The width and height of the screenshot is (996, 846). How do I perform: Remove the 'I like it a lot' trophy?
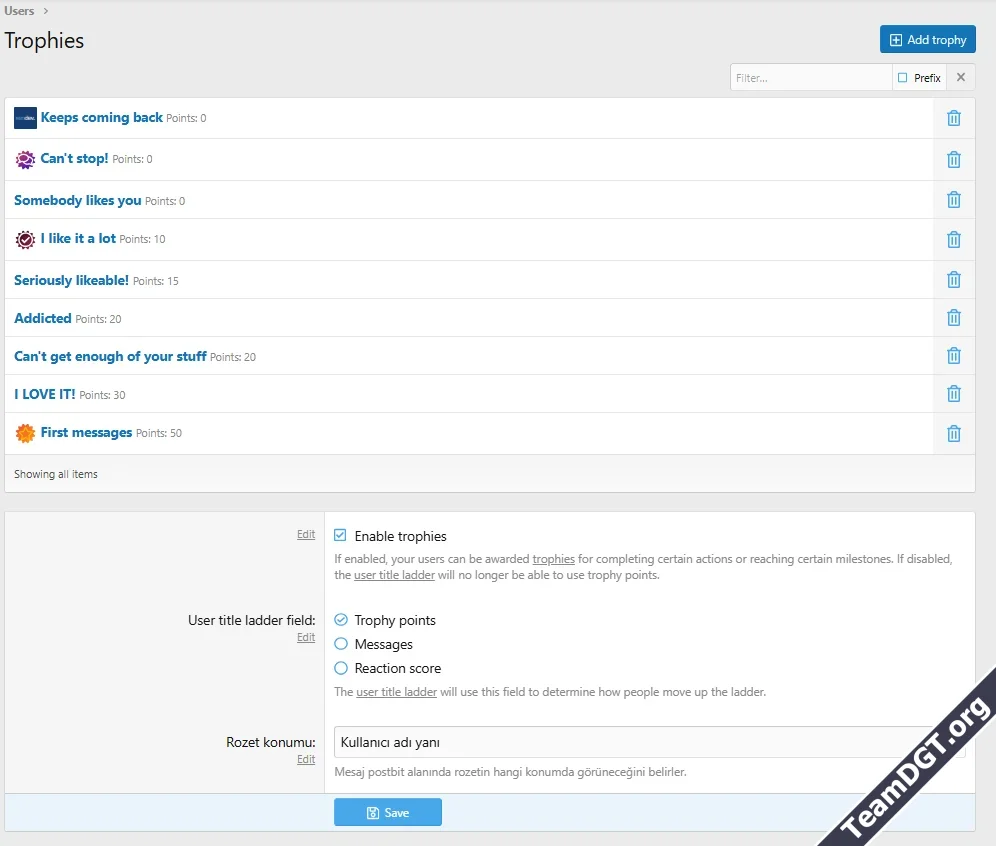tap(953, 240)
